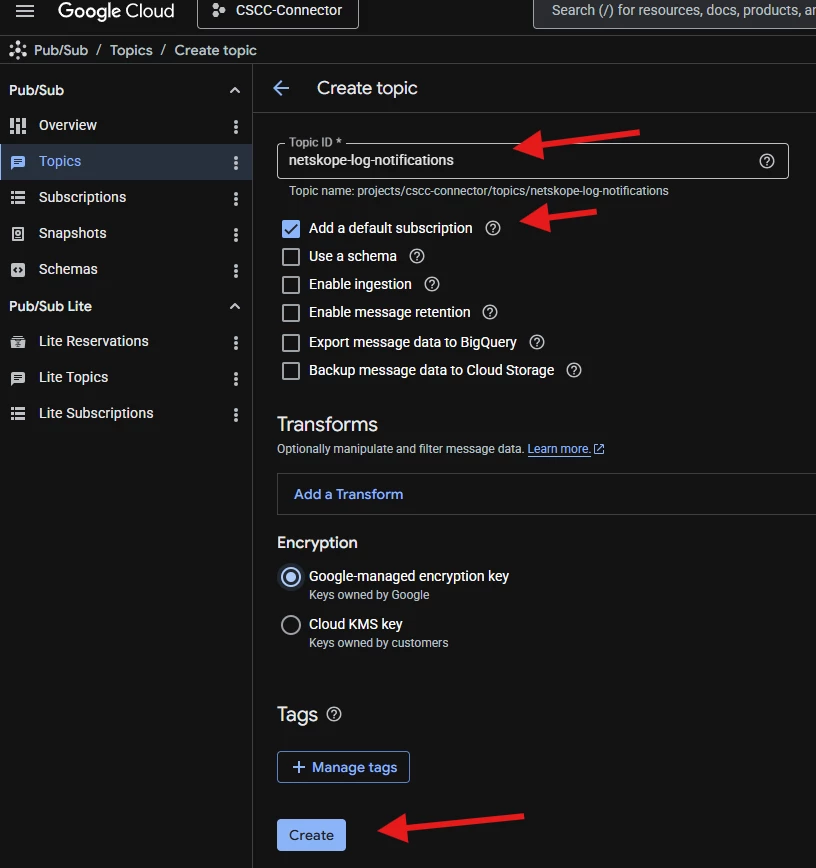Click the Pub/Sub product icon in breadcrumb
This screenshot has height=868, width=816.
coord(18,50)
